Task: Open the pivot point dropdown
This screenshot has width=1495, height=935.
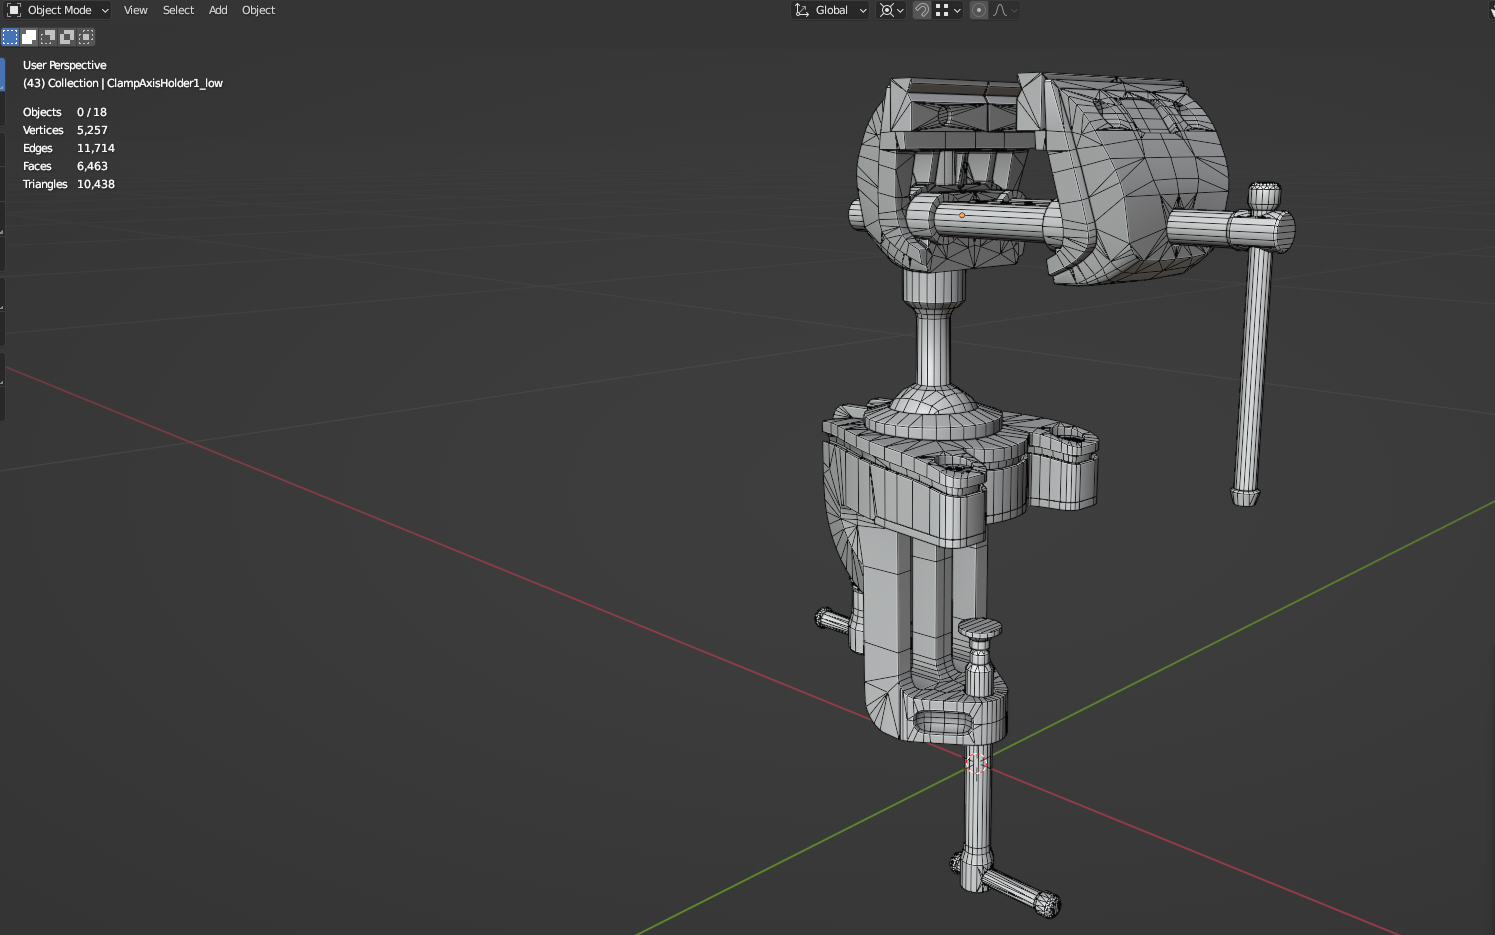Action: pyautogui.click(x=891, y=10)
